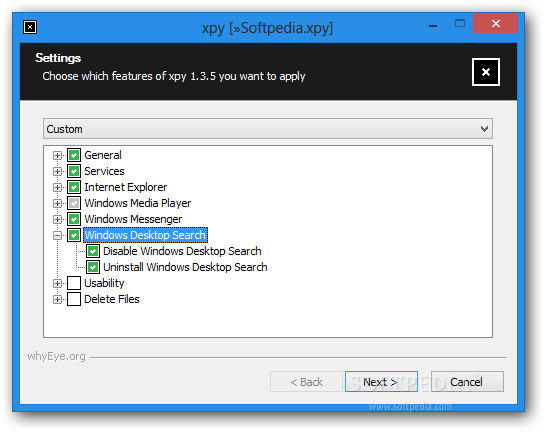
Task: Maximize the xpy window
Action: point(460,24)
